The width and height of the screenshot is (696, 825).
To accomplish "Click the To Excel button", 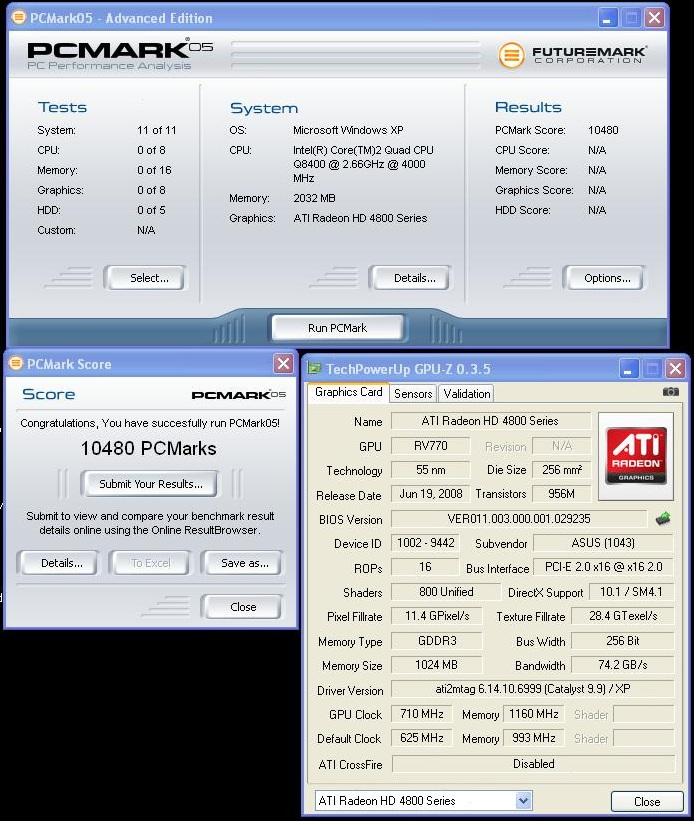I will click(x=150, y=564).
